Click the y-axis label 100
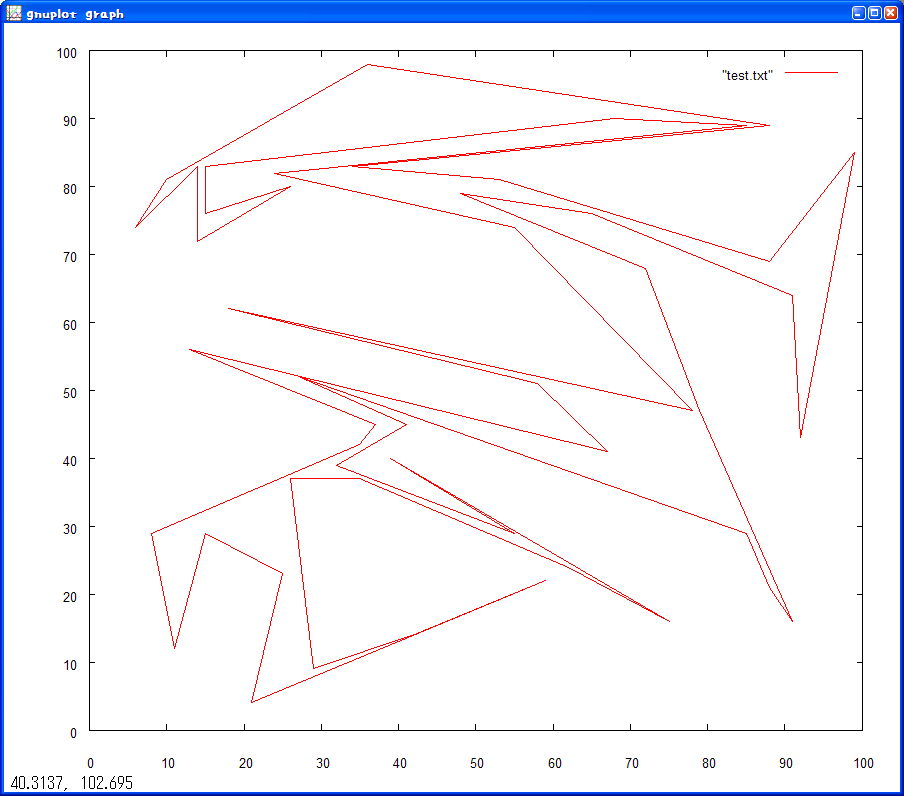The height and width of the screenshot is (796, 904). pos(67,52)
